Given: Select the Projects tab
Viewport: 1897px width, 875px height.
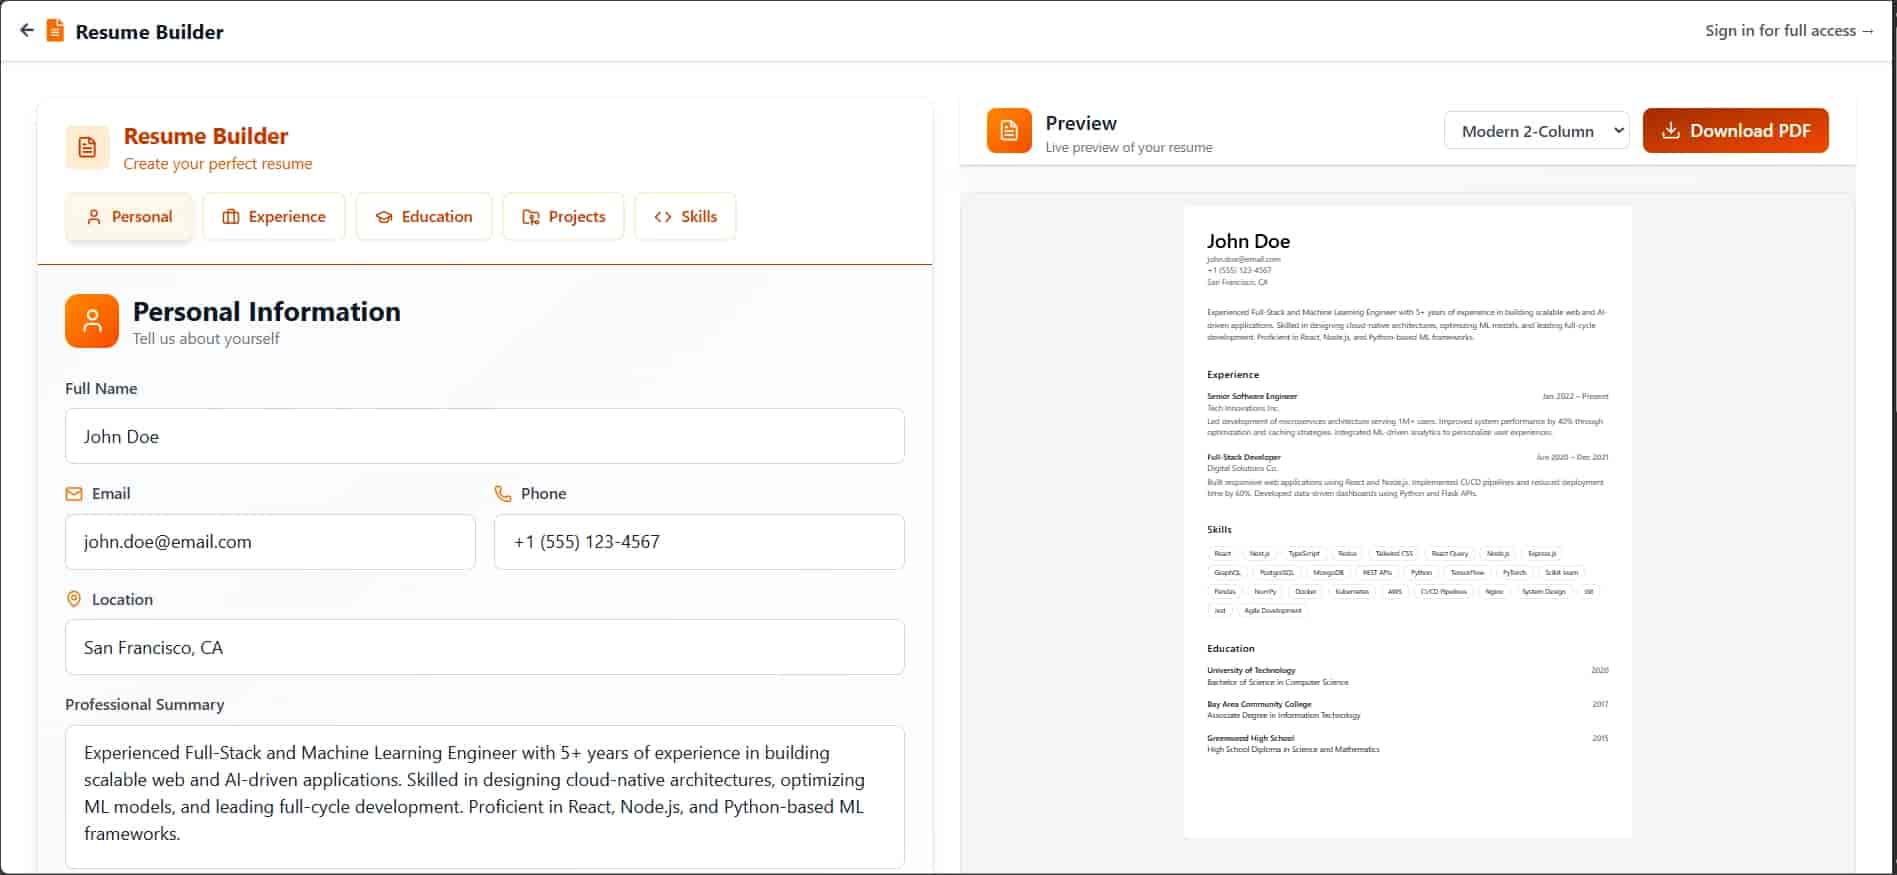Looking at the screenshot, I should pyautogui.click(x=563, y=217).
